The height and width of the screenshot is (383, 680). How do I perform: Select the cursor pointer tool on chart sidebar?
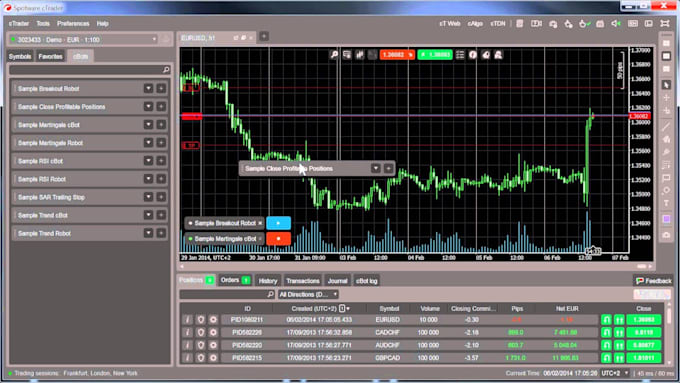coord(666,85)
